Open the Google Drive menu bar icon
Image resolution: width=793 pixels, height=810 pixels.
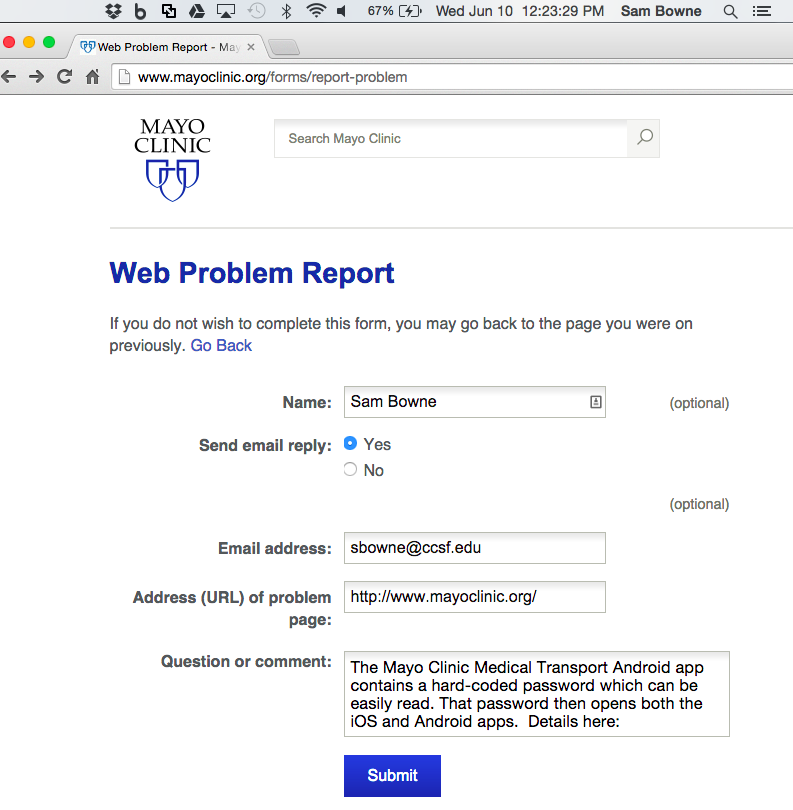tap(196, 11)
